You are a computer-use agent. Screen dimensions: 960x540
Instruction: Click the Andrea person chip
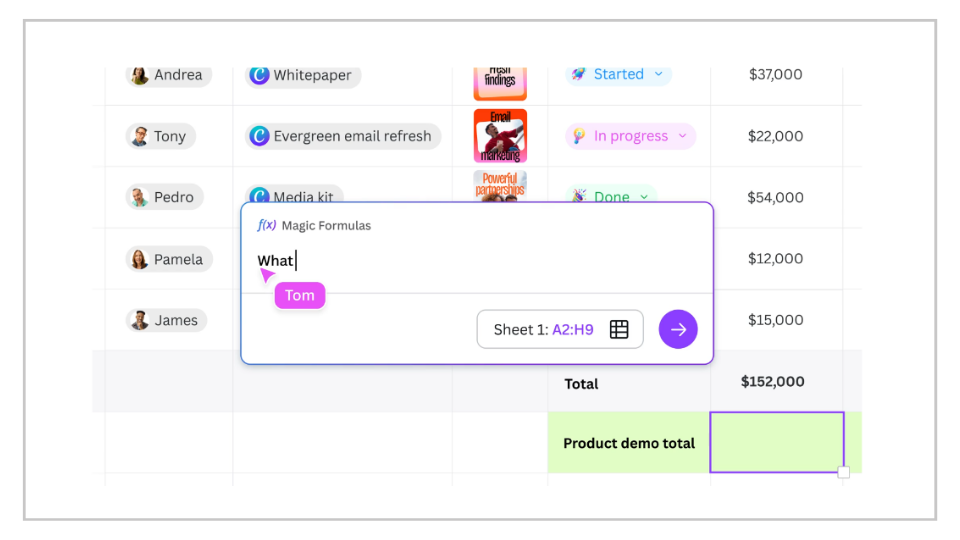(x=168, y=75)
